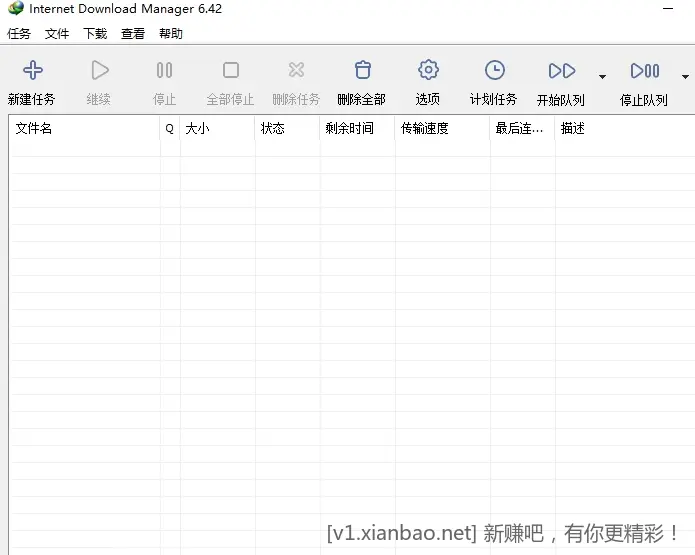Open the 下载 menu
The image size is (695, 555).
(95, 34)
